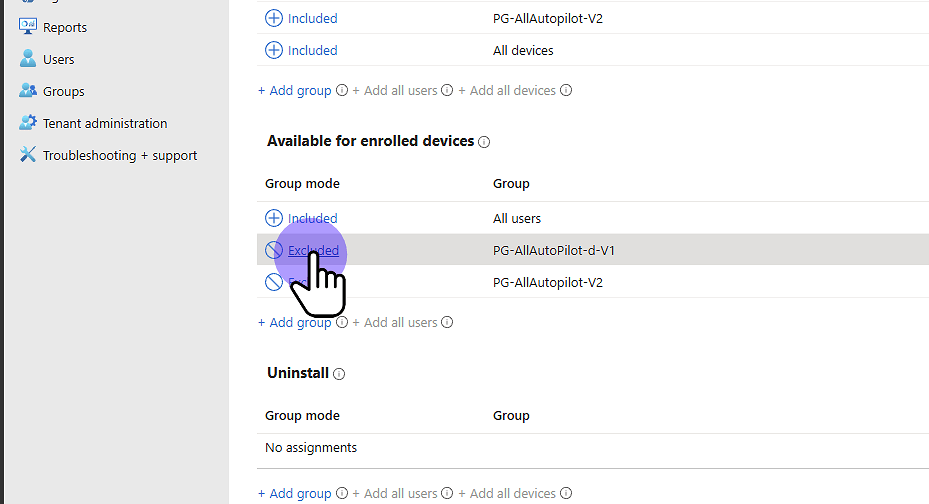929x504 pixels.
Task: Select the All devices group cell
Action: point(523,50)
